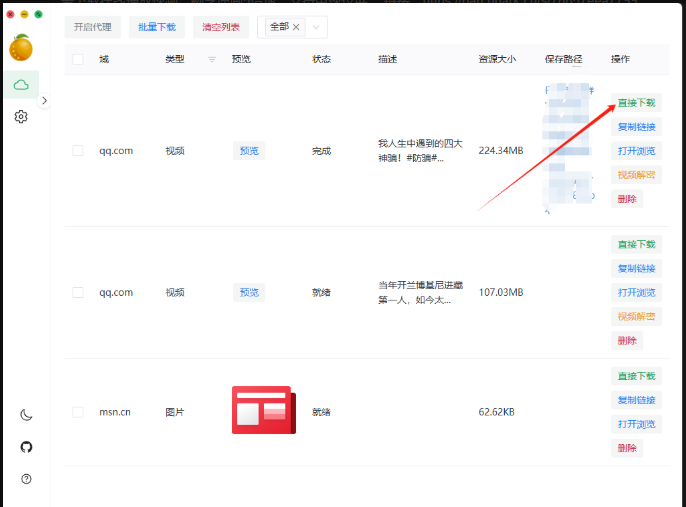Screen dimensions: 686x507
Task: Click the 62.62KB size cell
Action: click(x=497, y=412)
